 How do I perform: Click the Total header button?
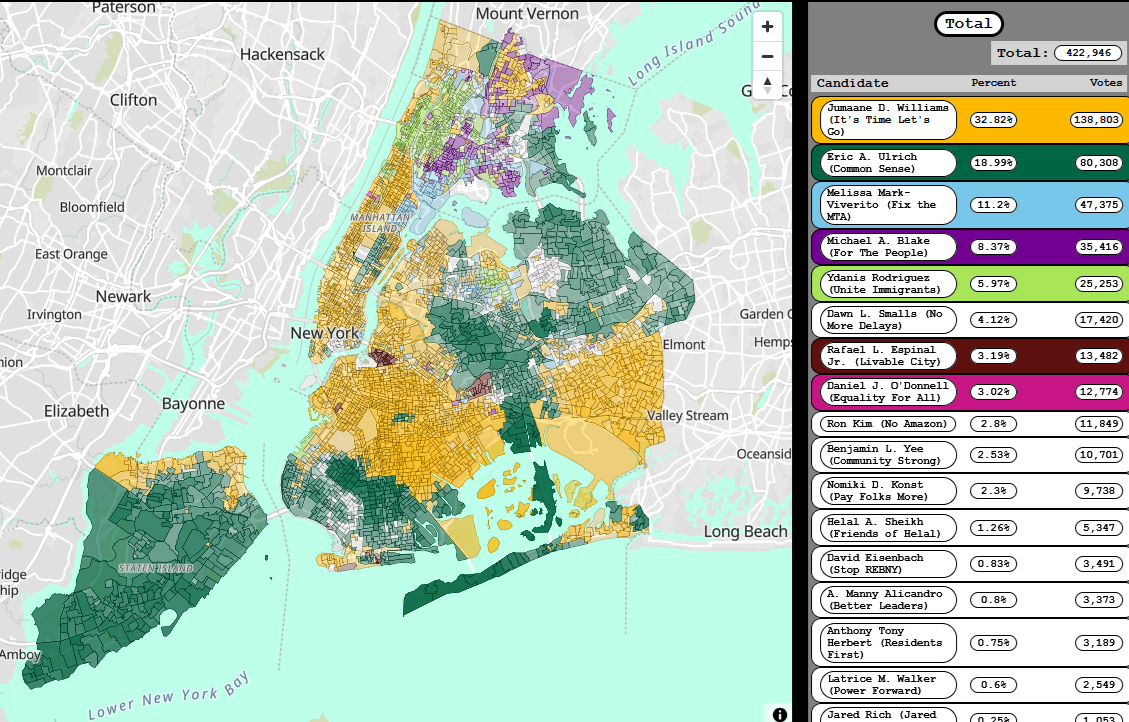click(x=968, y=24)
